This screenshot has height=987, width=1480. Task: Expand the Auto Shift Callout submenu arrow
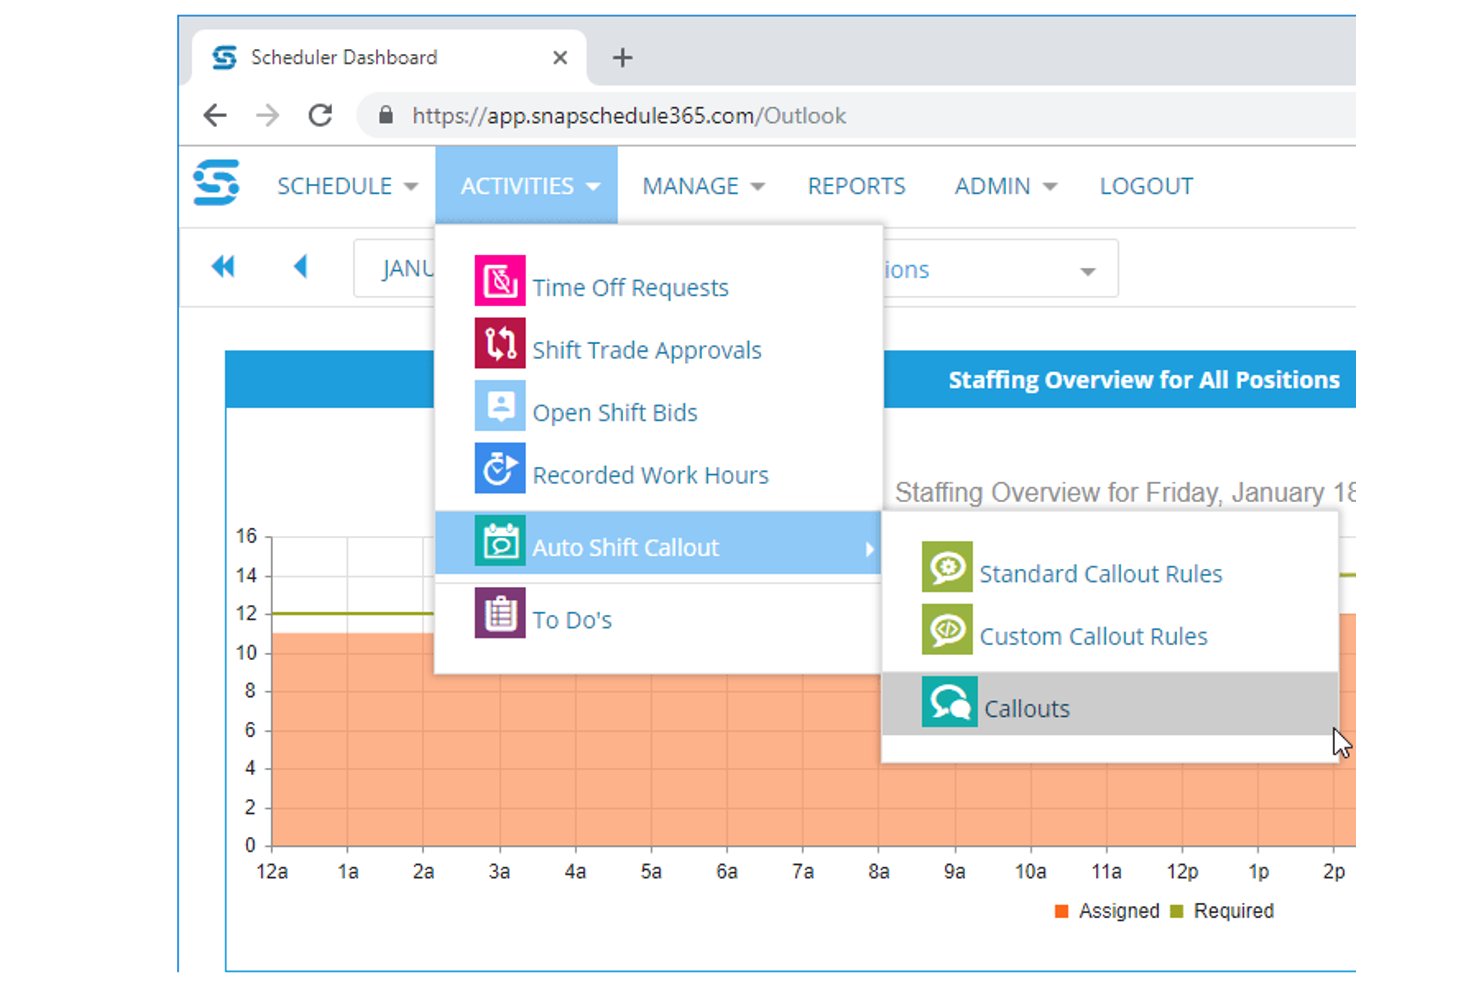point(869,549)
